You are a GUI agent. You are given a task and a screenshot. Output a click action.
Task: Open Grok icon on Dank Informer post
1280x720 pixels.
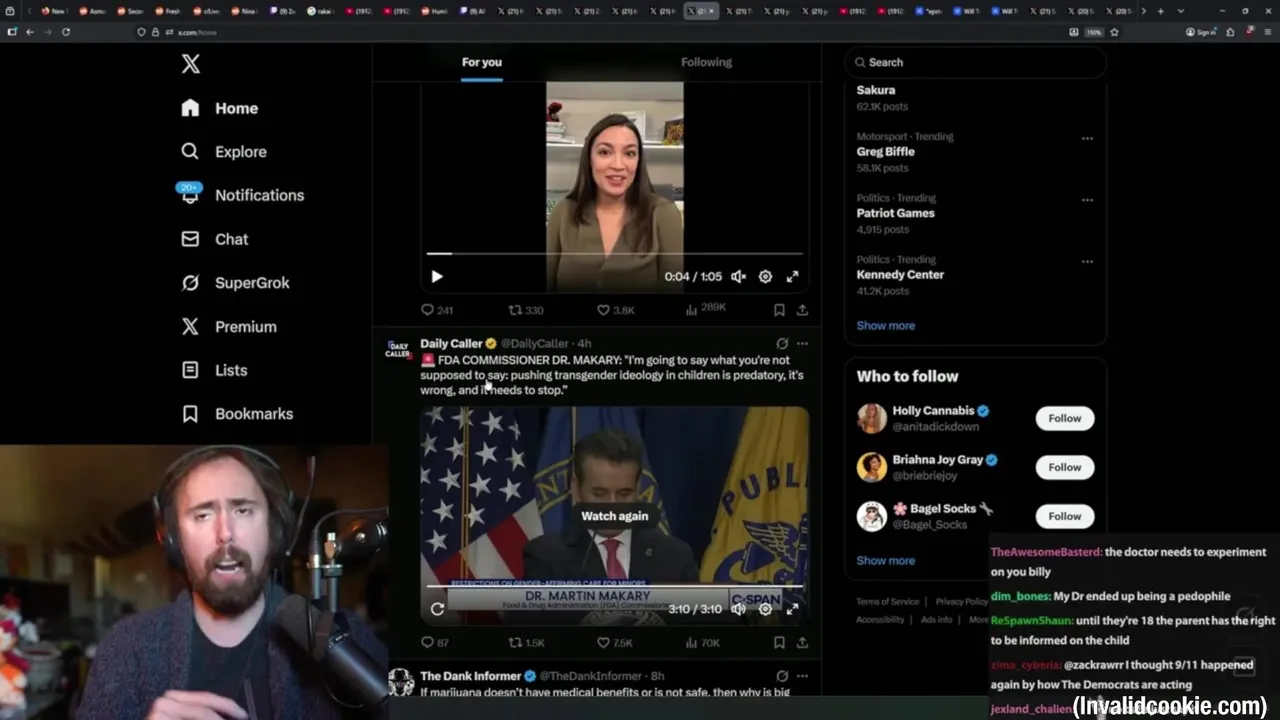(x=782, y=676)
